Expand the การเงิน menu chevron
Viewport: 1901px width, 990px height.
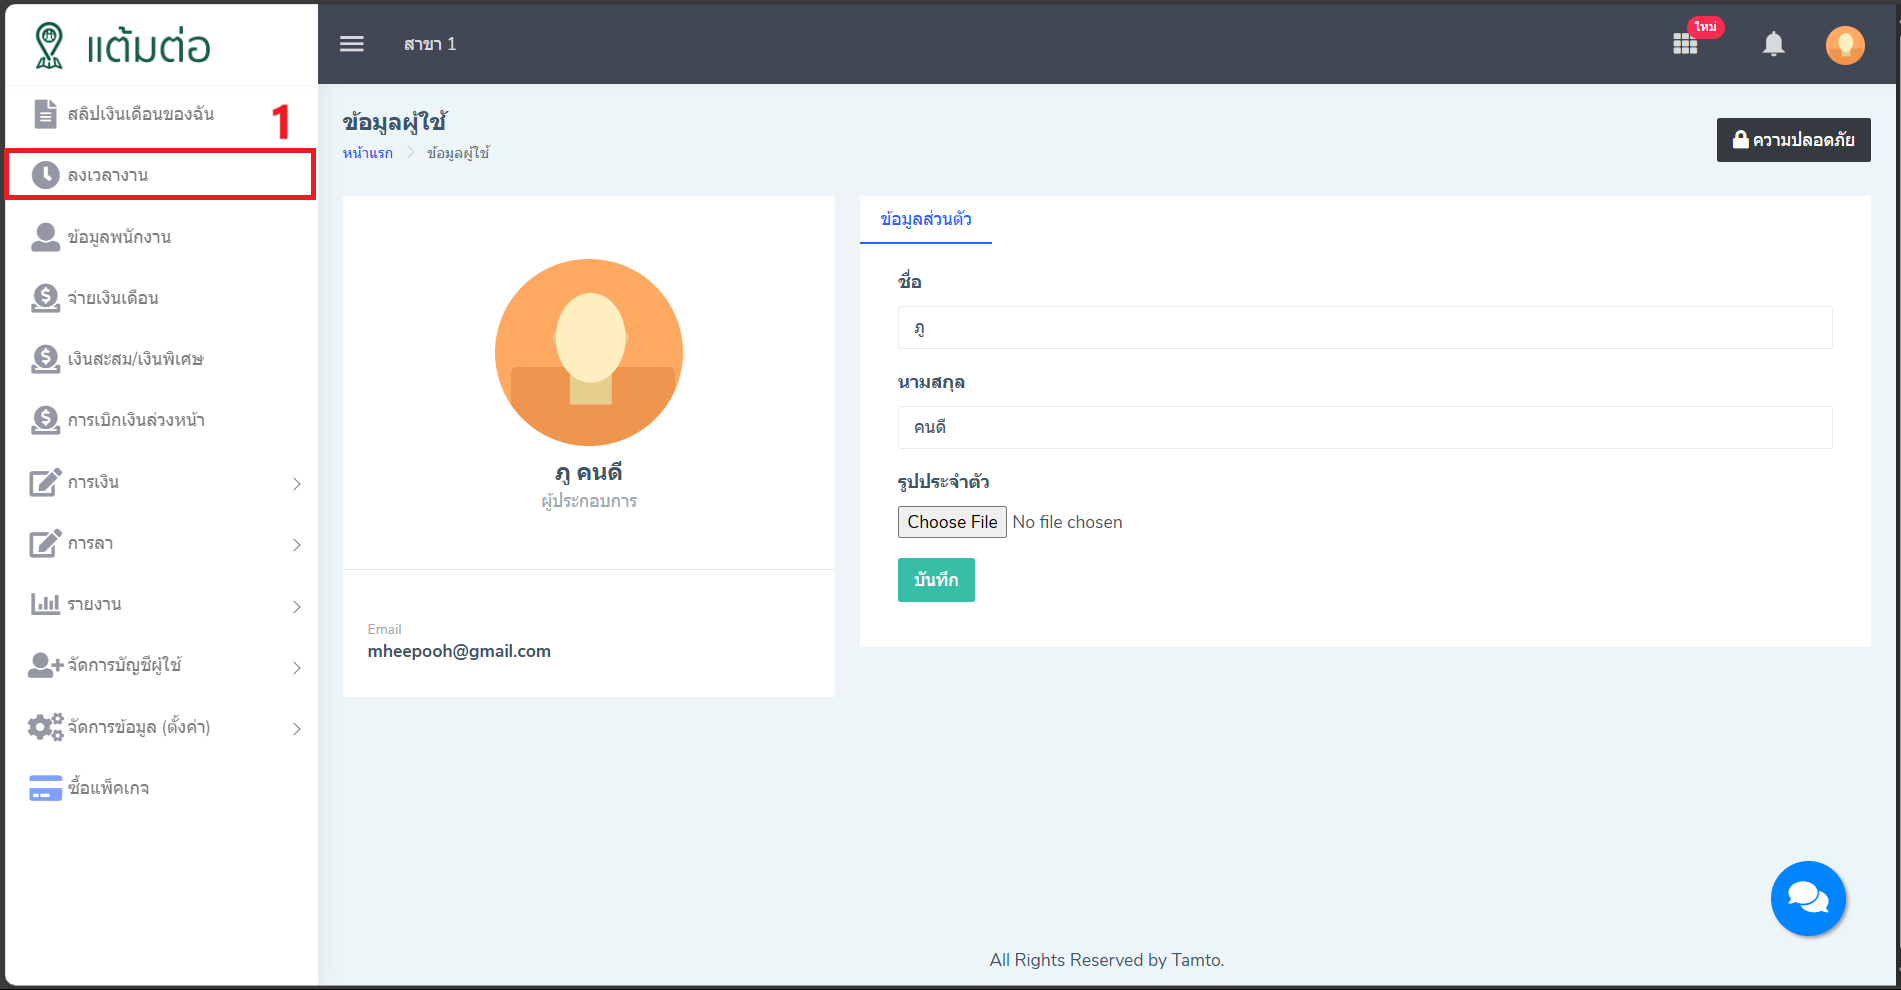[297, 484]
